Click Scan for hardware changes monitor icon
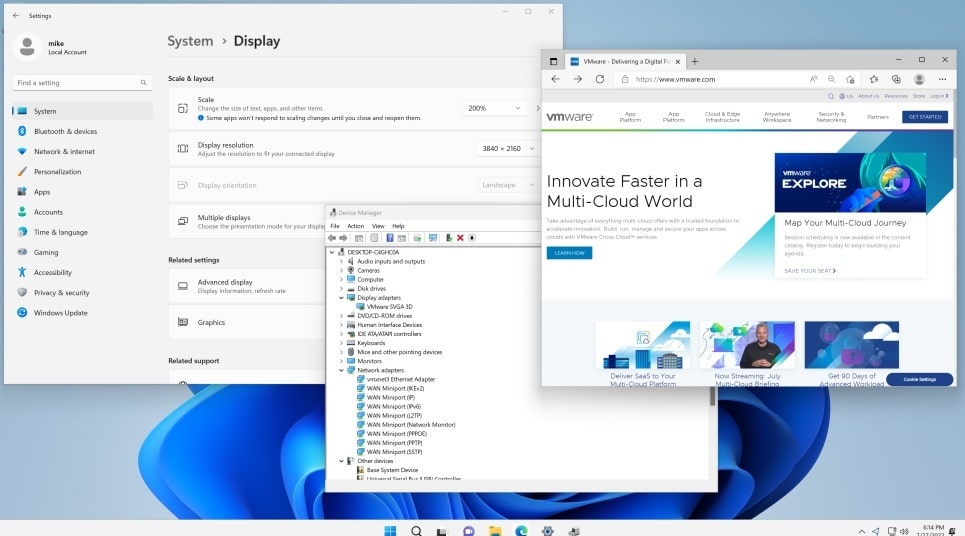965x536 pixels. pos(433,238)
